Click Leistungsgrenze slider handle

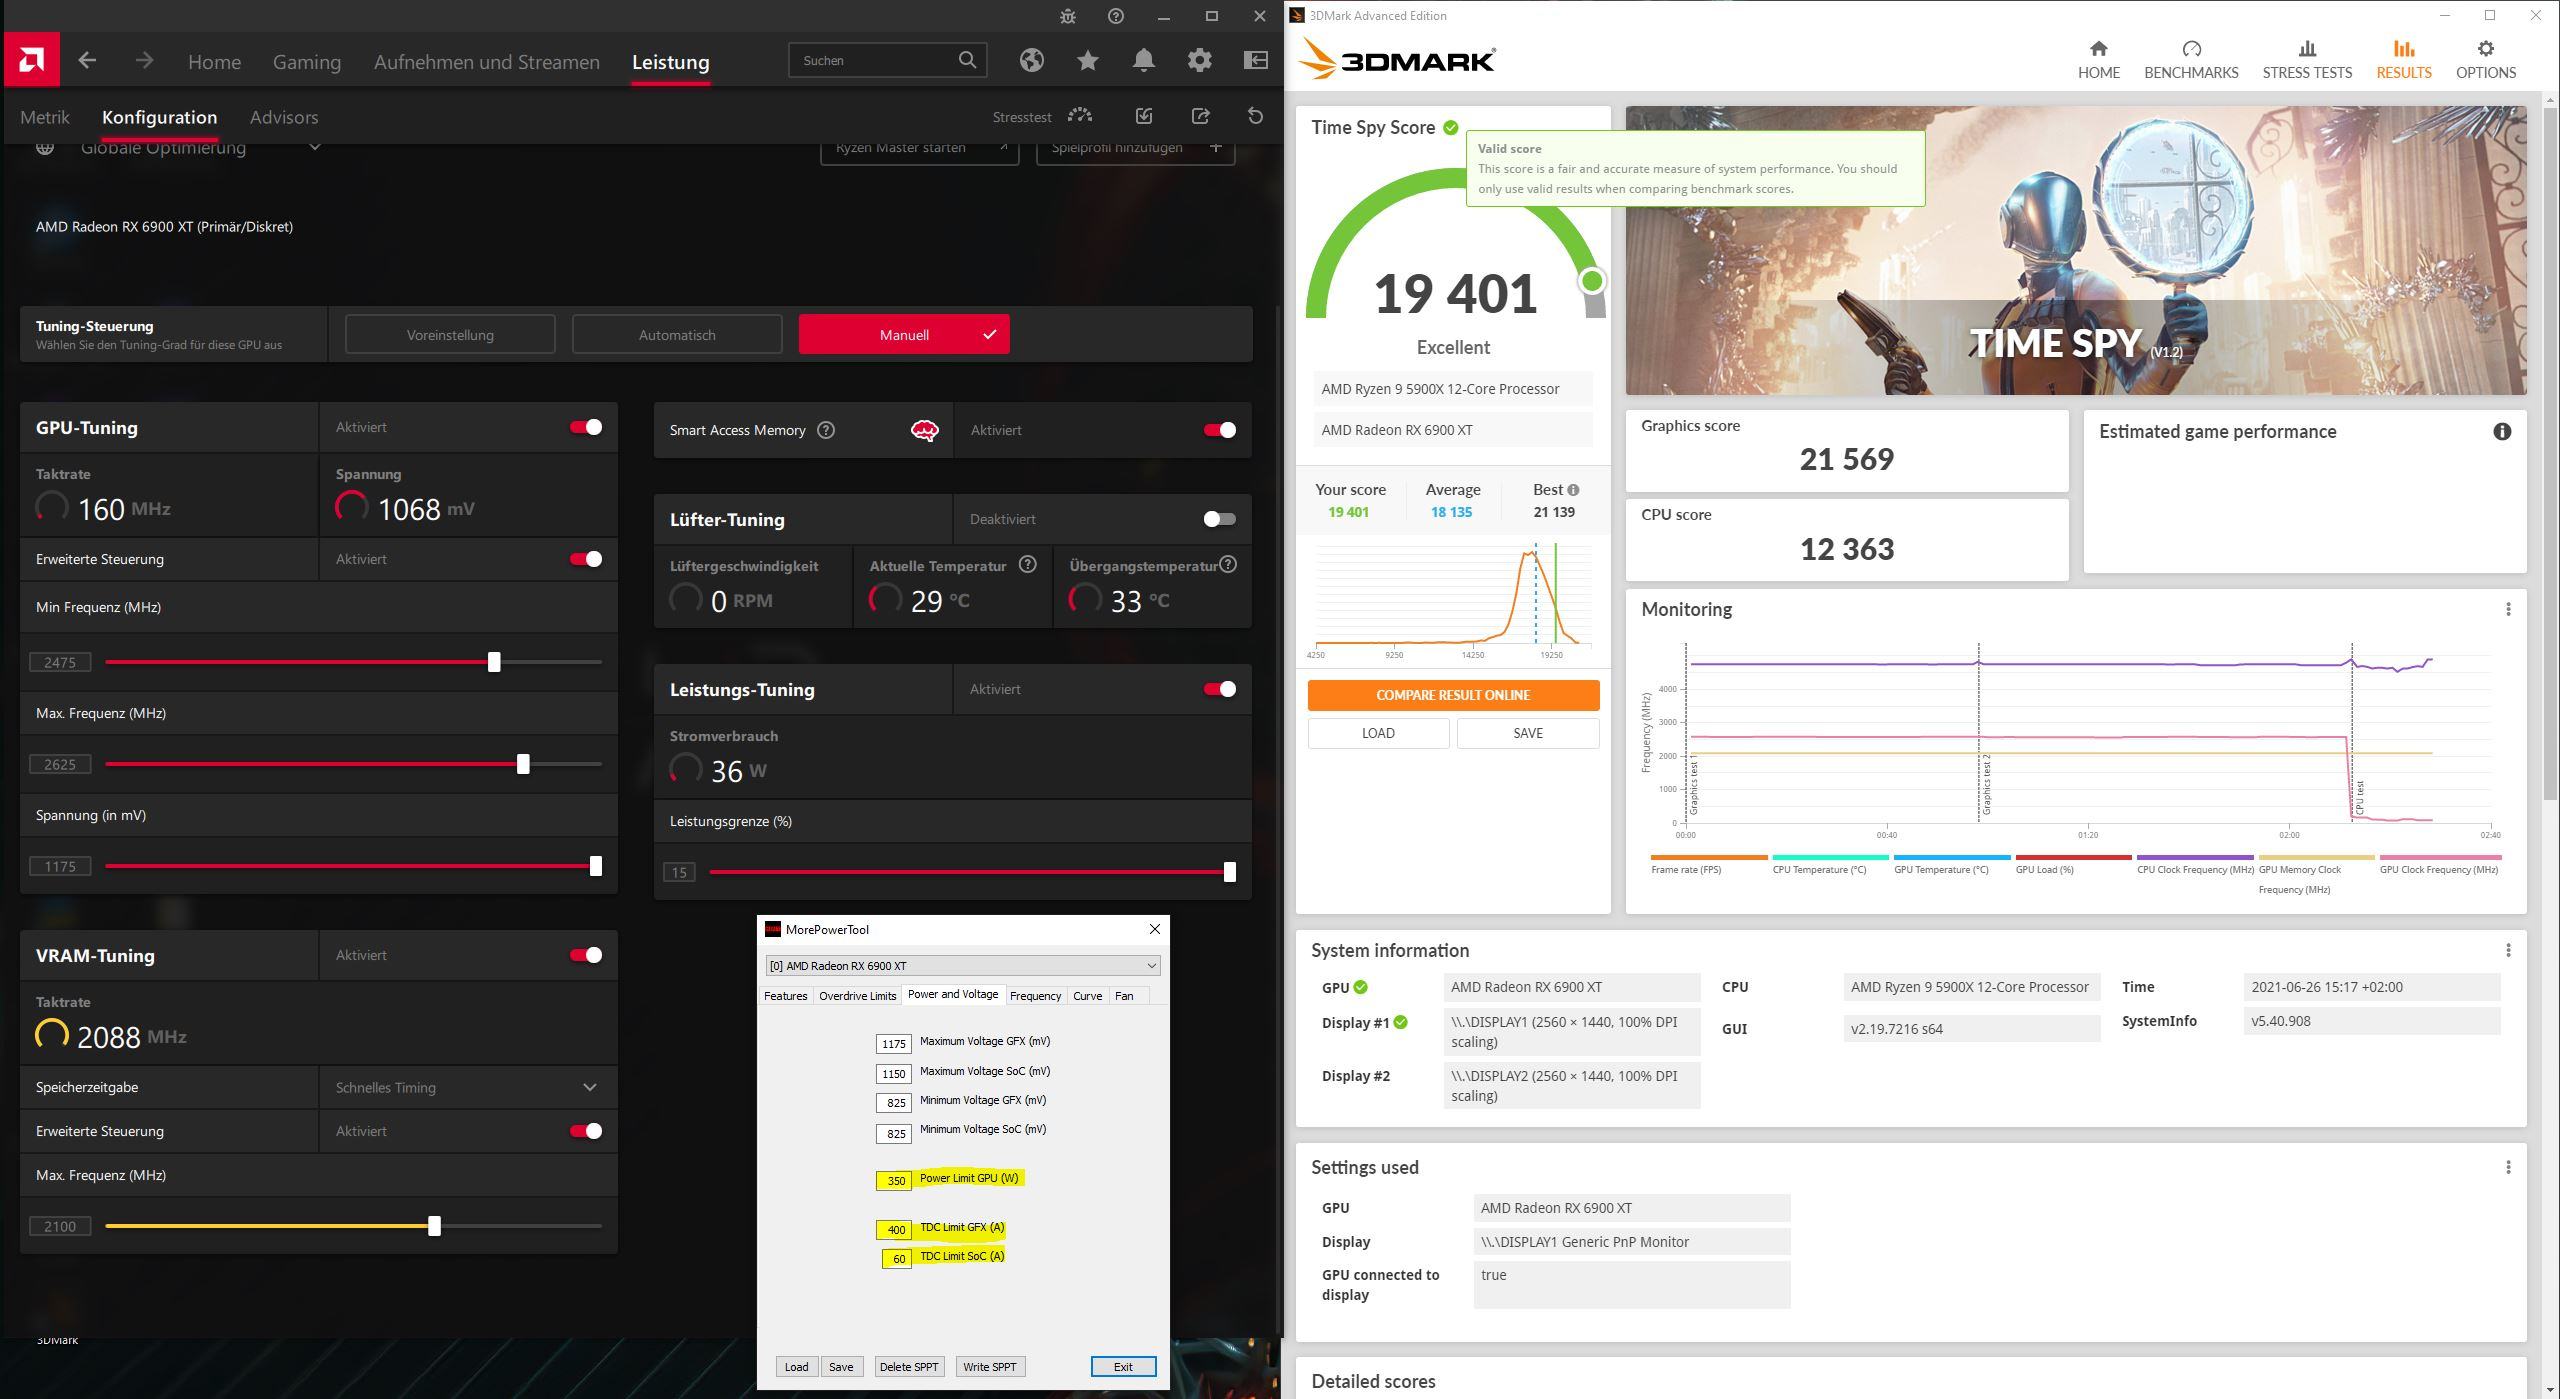1229,872
